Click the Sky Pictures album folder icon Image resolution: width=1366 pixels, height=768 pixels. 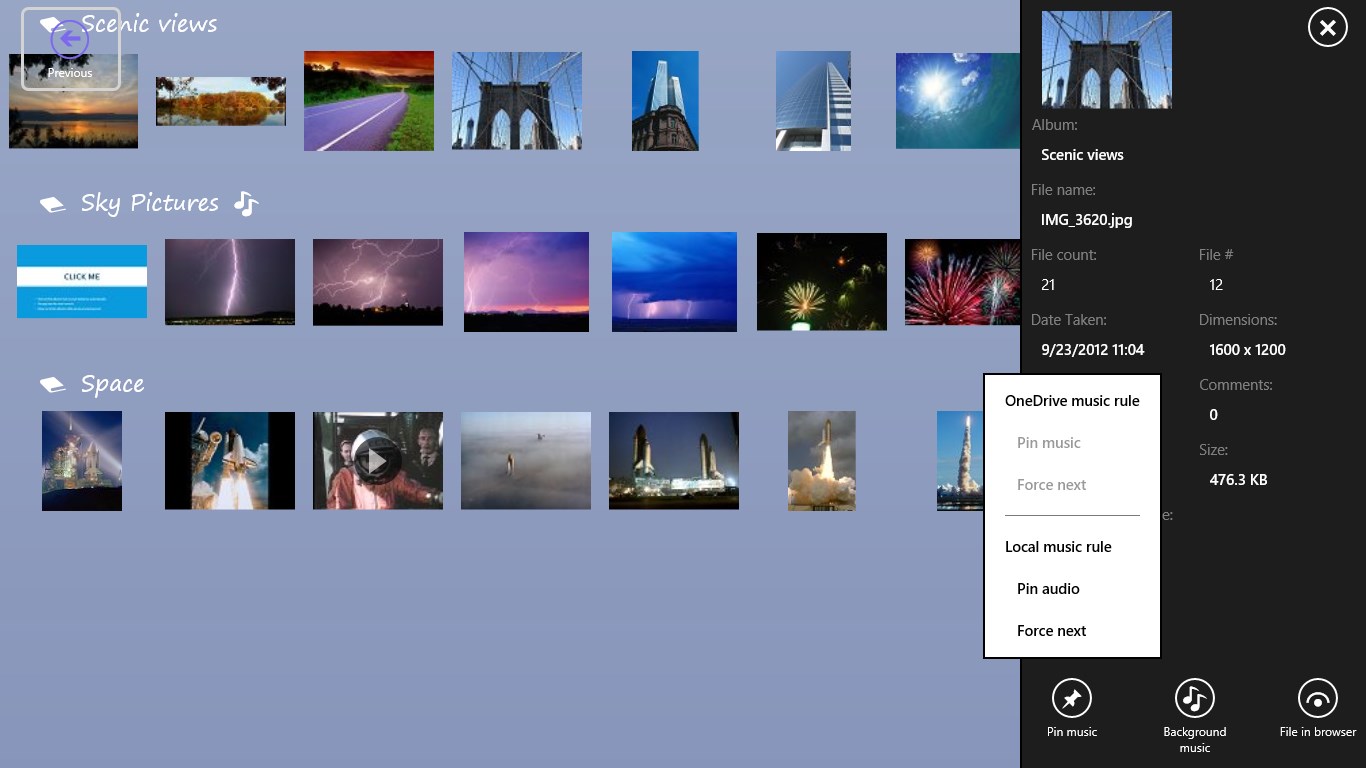(x=52, y=204)
